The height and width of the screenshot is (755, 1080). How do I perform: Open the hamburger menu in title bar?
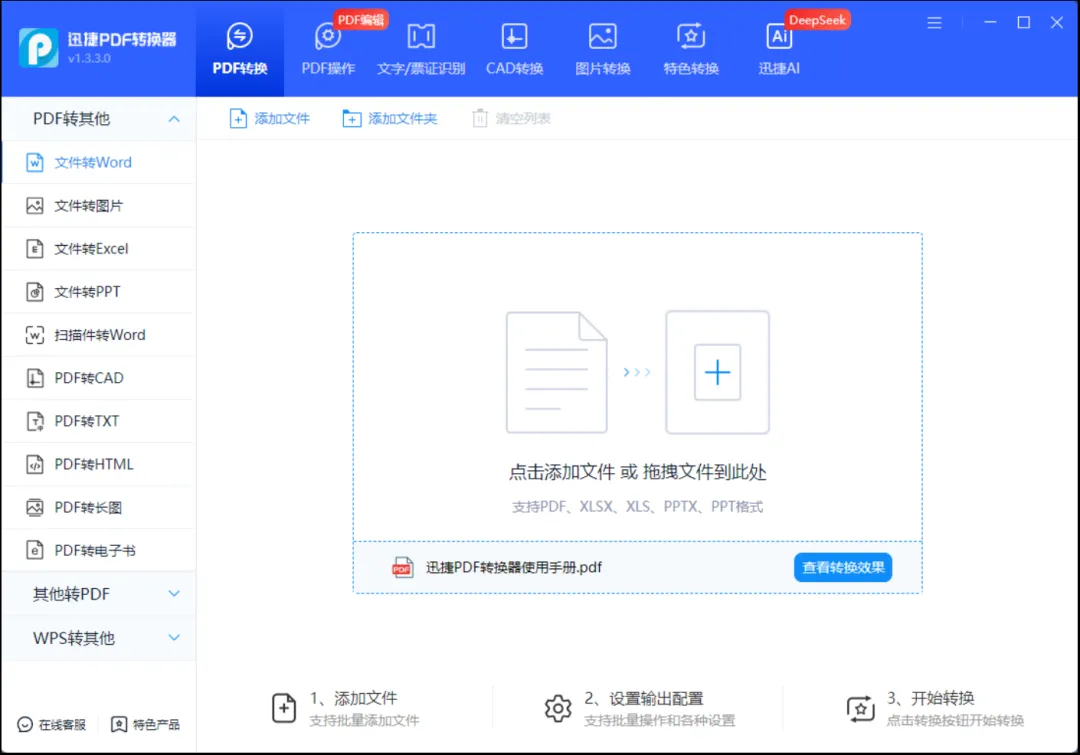[934, 23]
